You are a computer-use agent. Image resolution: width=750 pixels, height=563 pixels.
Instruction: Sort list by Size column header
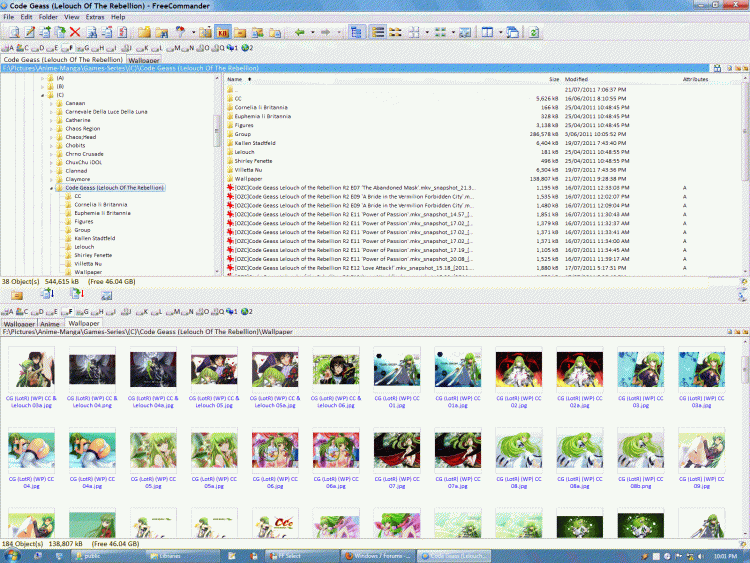tap(554, 79)
